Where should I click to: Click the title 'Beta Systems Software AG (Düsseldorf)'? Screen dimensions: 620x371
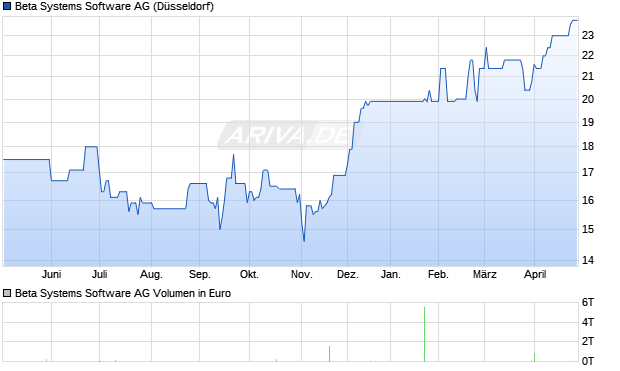coord(114,7)
